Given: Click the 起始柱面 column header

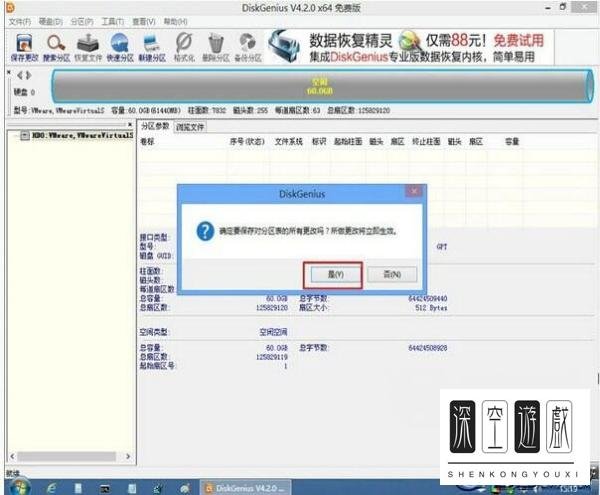Looking at the screenshot, I should 348,142.
